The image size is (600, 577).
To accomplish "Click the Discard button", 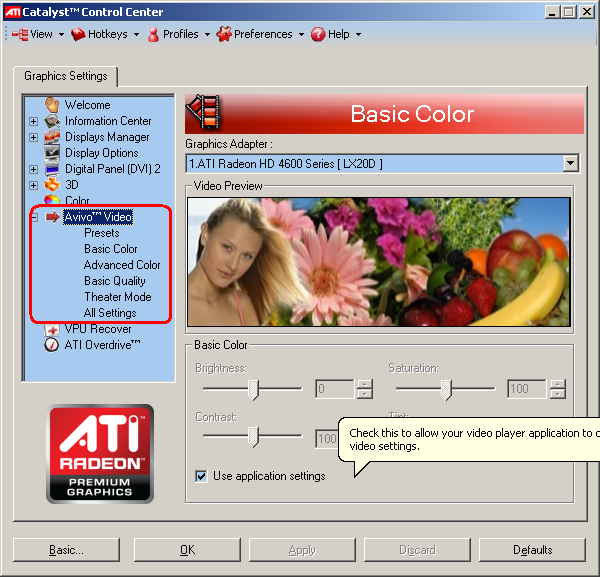I will [417, 550].
